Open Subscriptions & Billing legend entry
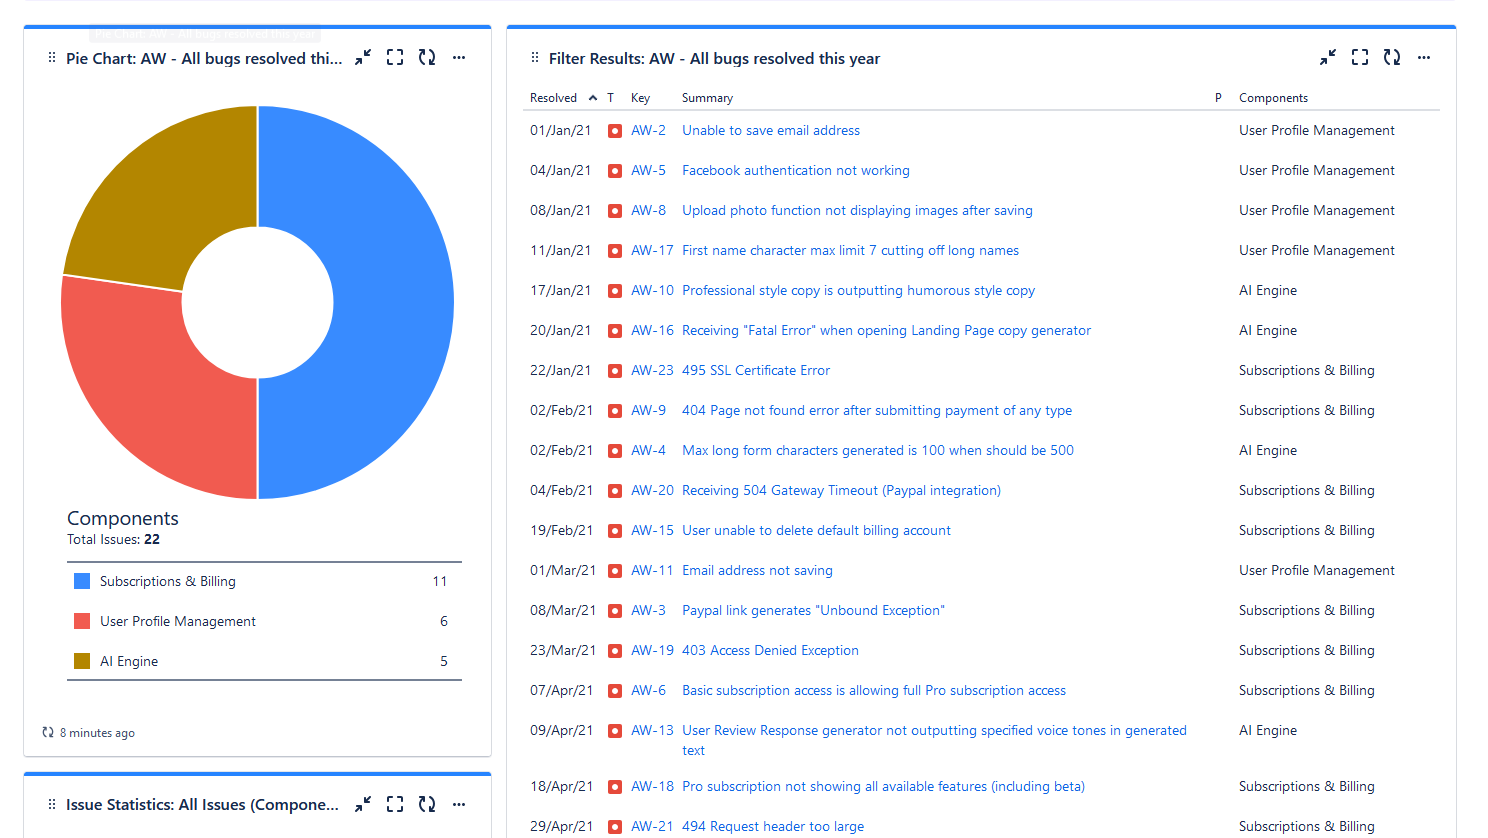 [168, 581]
